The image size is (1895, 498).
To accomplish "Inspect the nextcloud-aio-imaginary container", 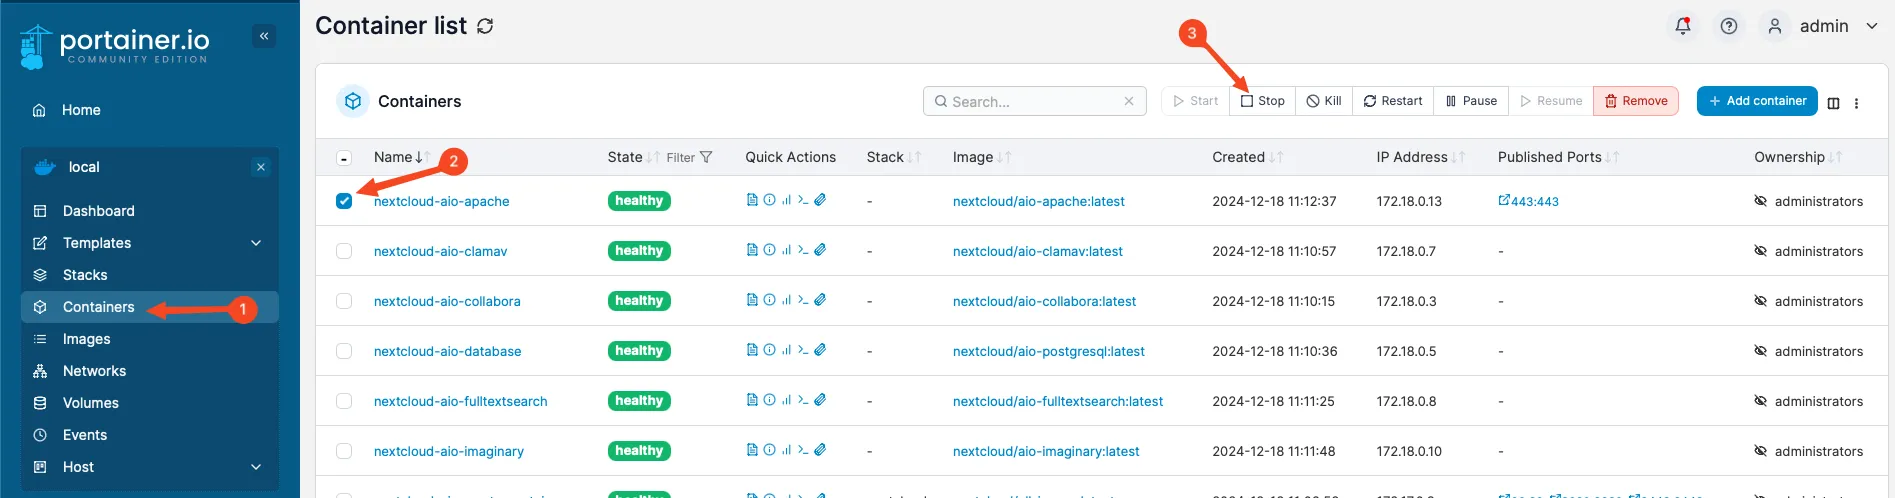I will point(769,450).
